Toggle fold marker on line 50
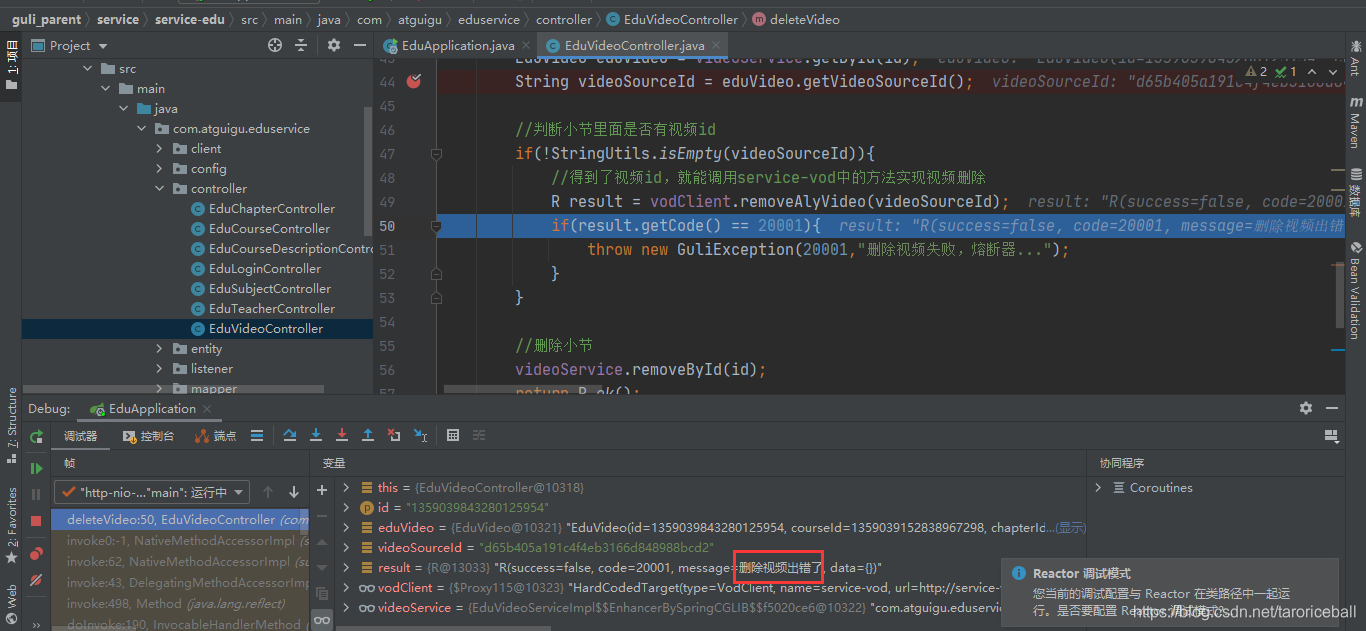The image size is (1366, 631). tap(436, 226)
